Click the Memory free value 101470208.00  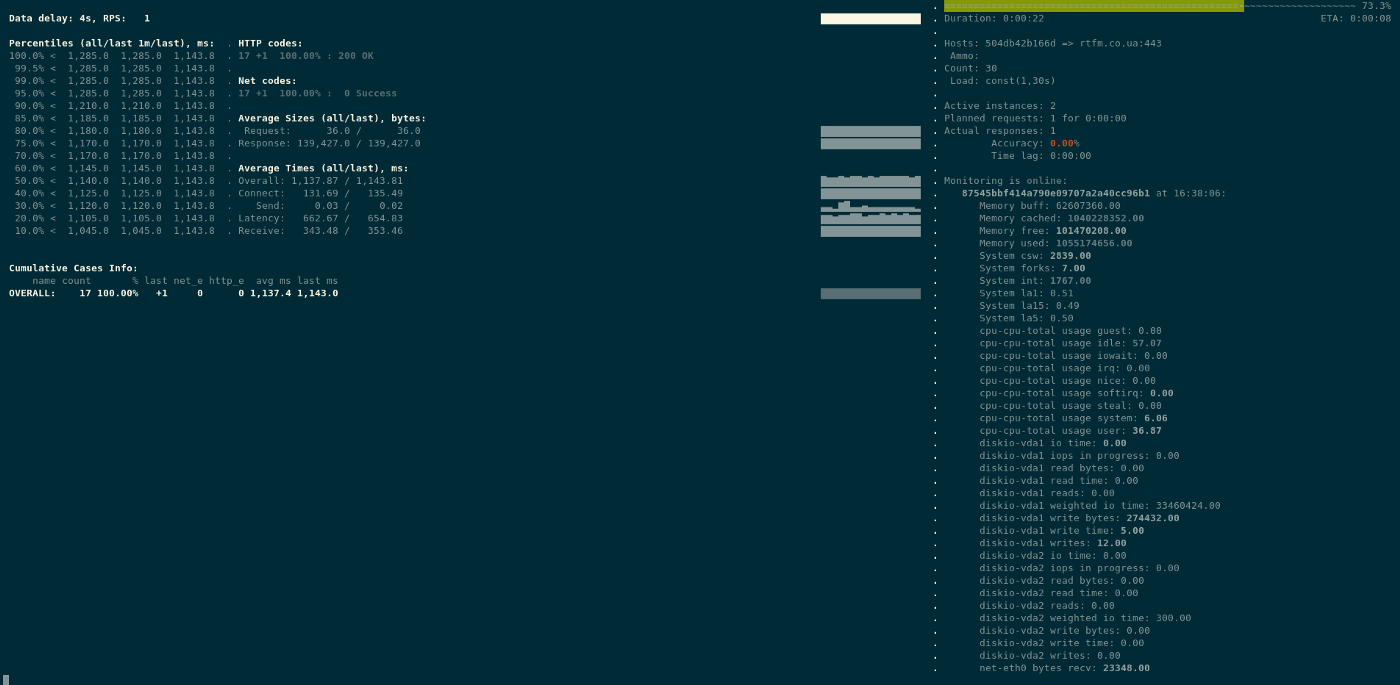click(x=1090, y=231)
